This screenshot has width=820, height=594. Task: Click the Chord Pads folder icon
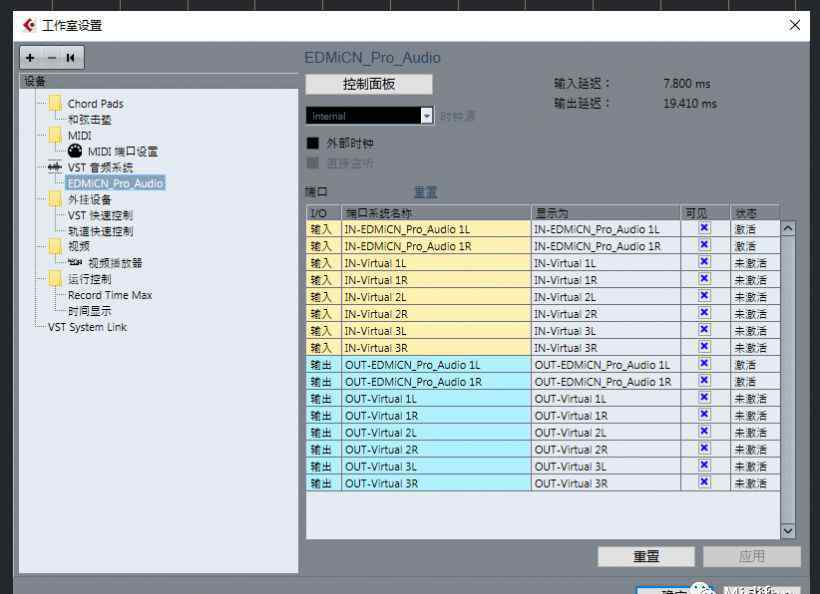55,103
